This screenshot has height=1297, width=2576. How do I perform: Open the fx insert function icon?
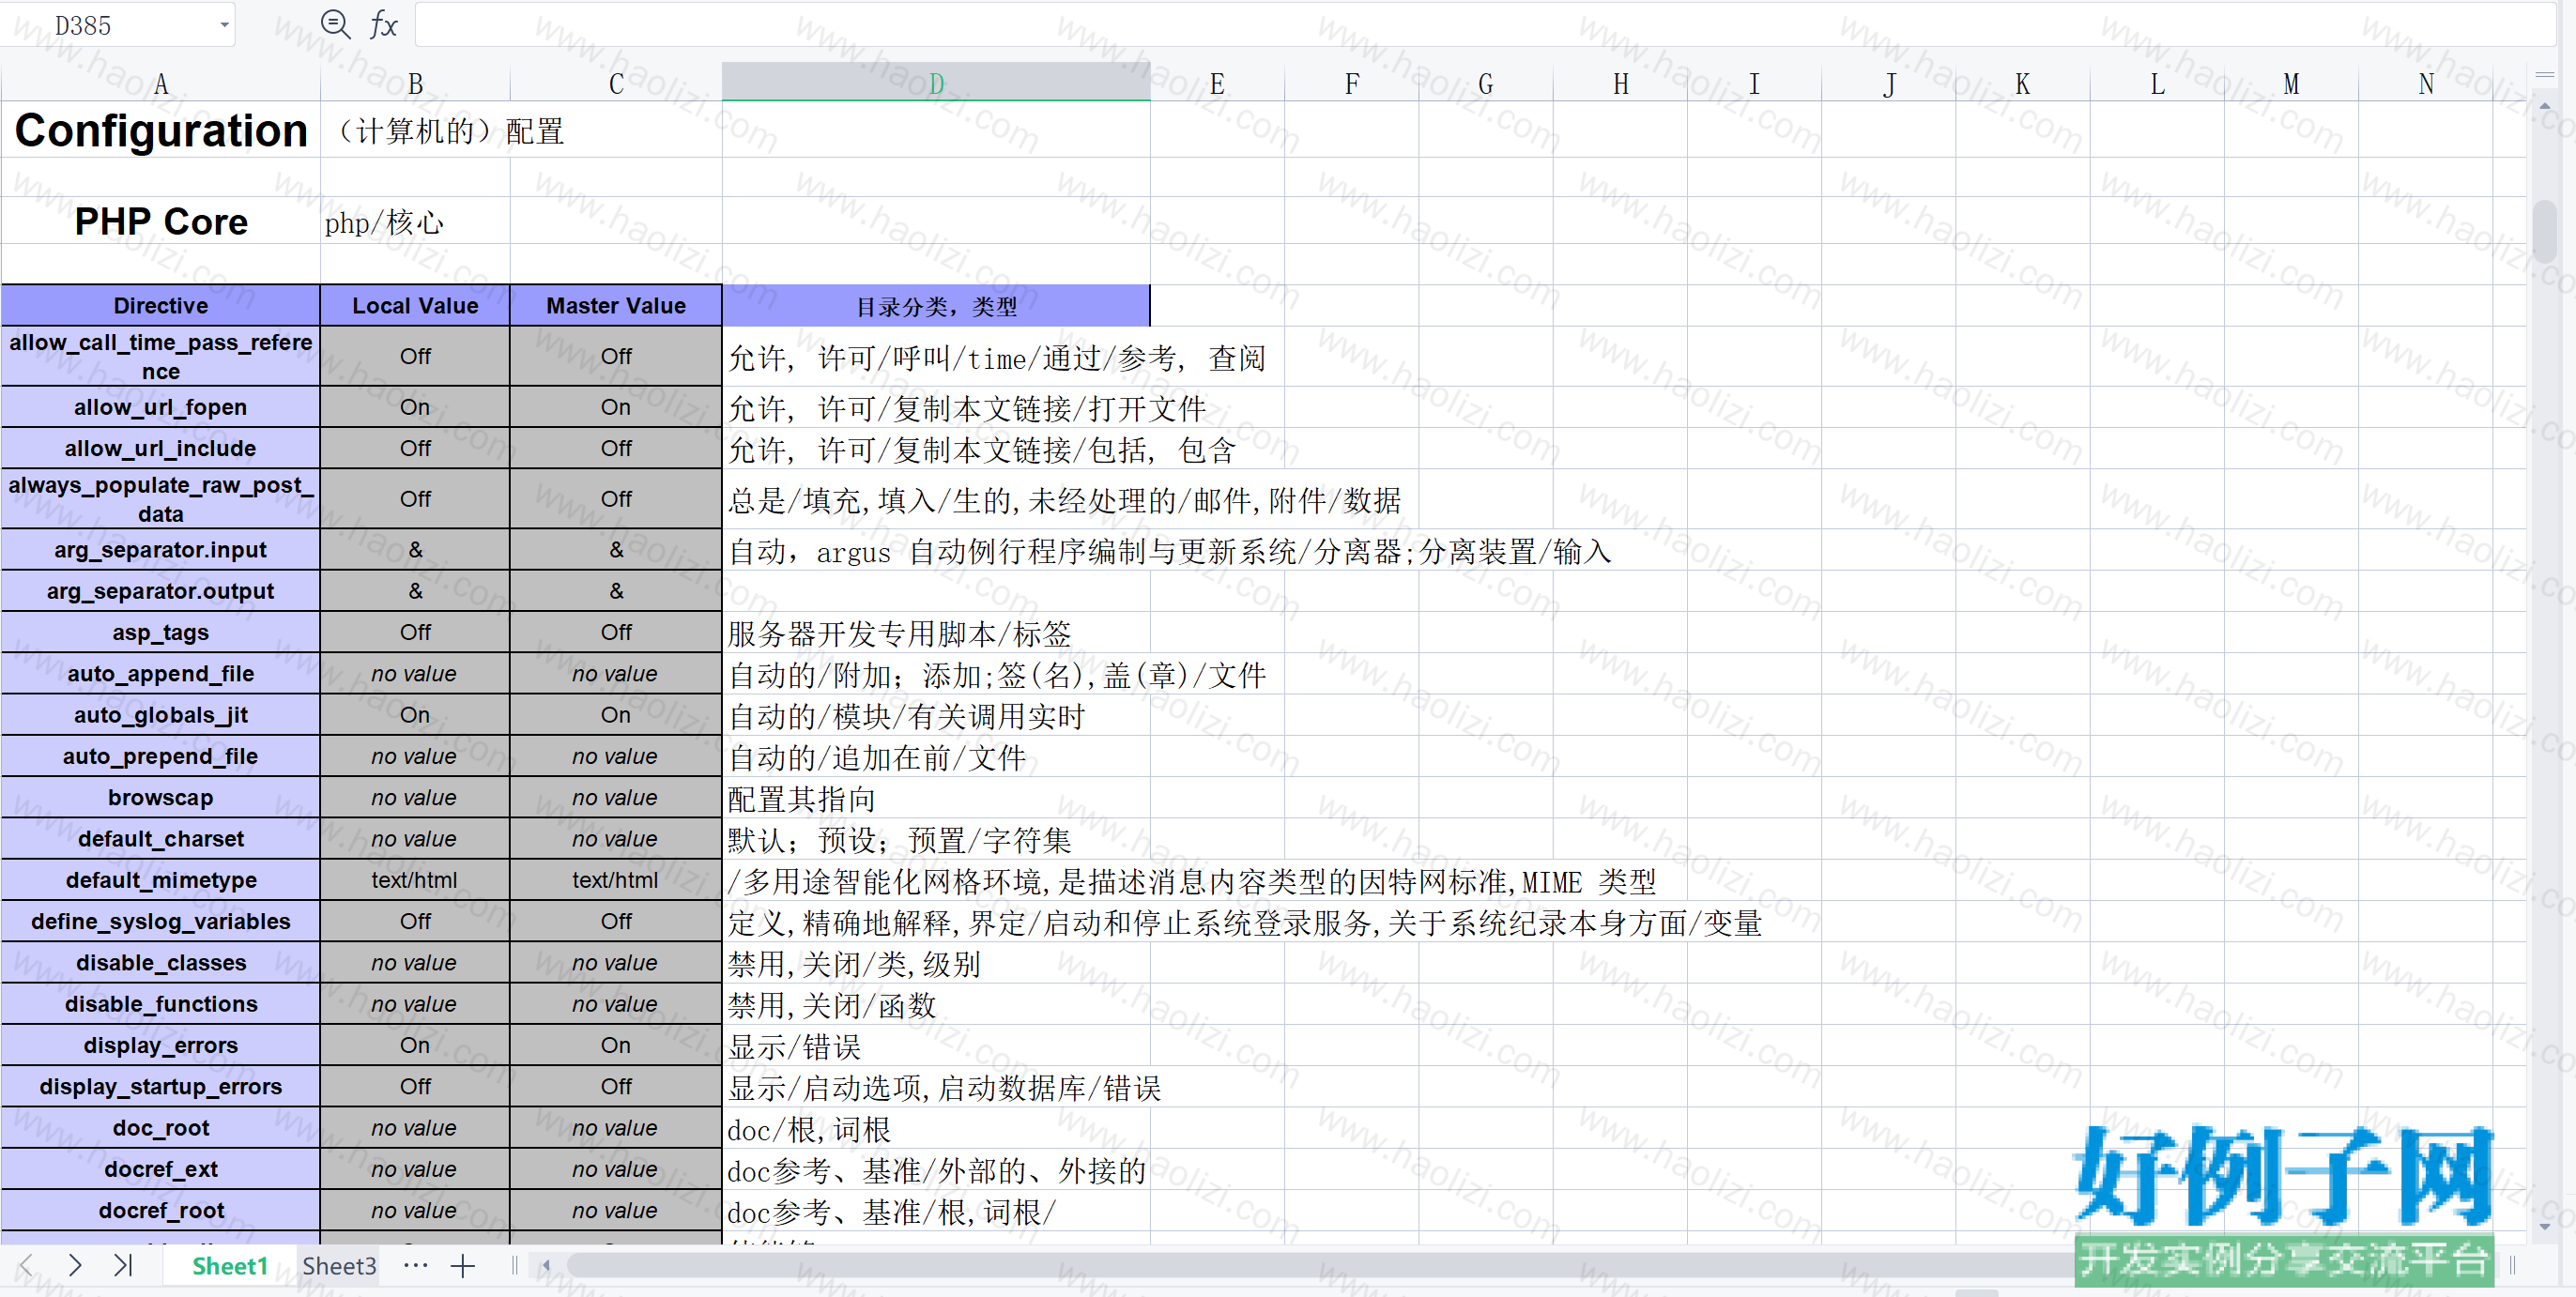coord(383,25)
